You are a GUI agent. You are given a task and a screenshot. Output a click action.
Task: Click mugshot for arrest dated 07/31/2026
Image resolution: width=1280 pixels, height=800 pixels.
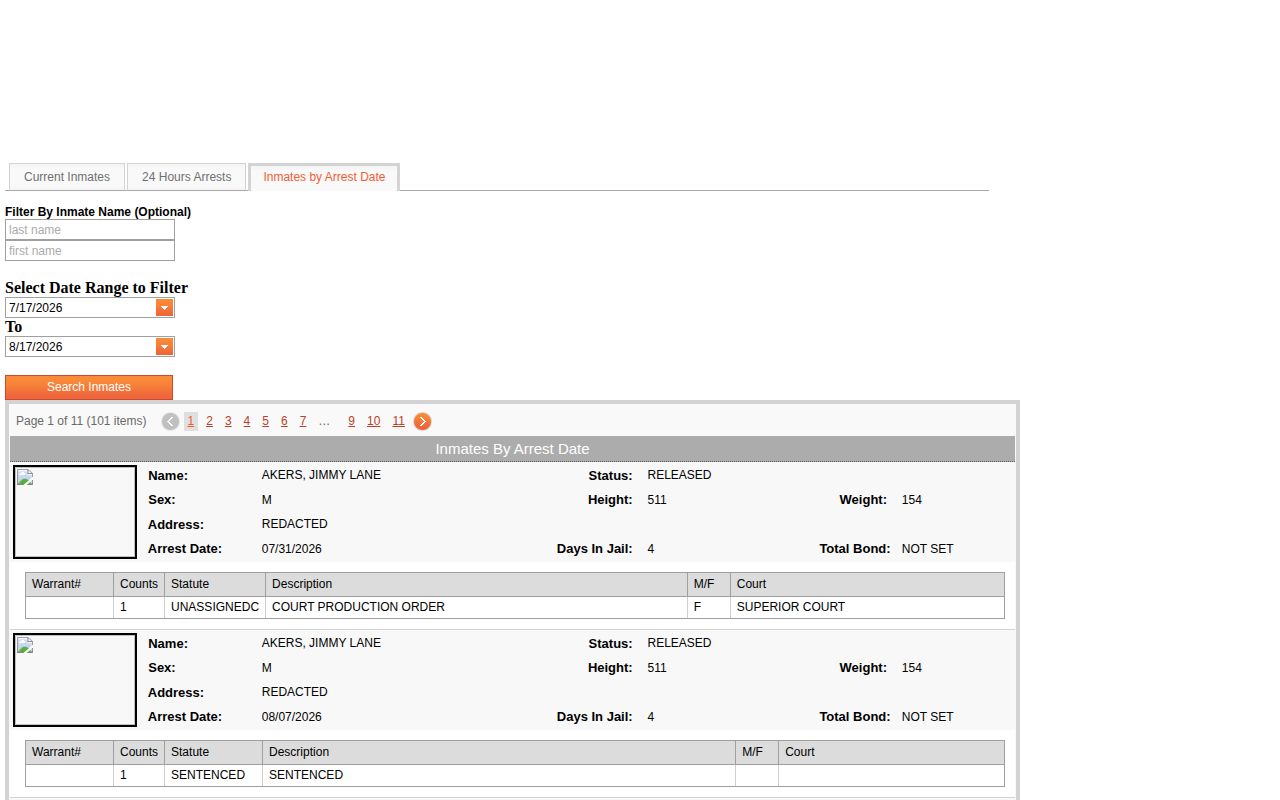[75, 512]
